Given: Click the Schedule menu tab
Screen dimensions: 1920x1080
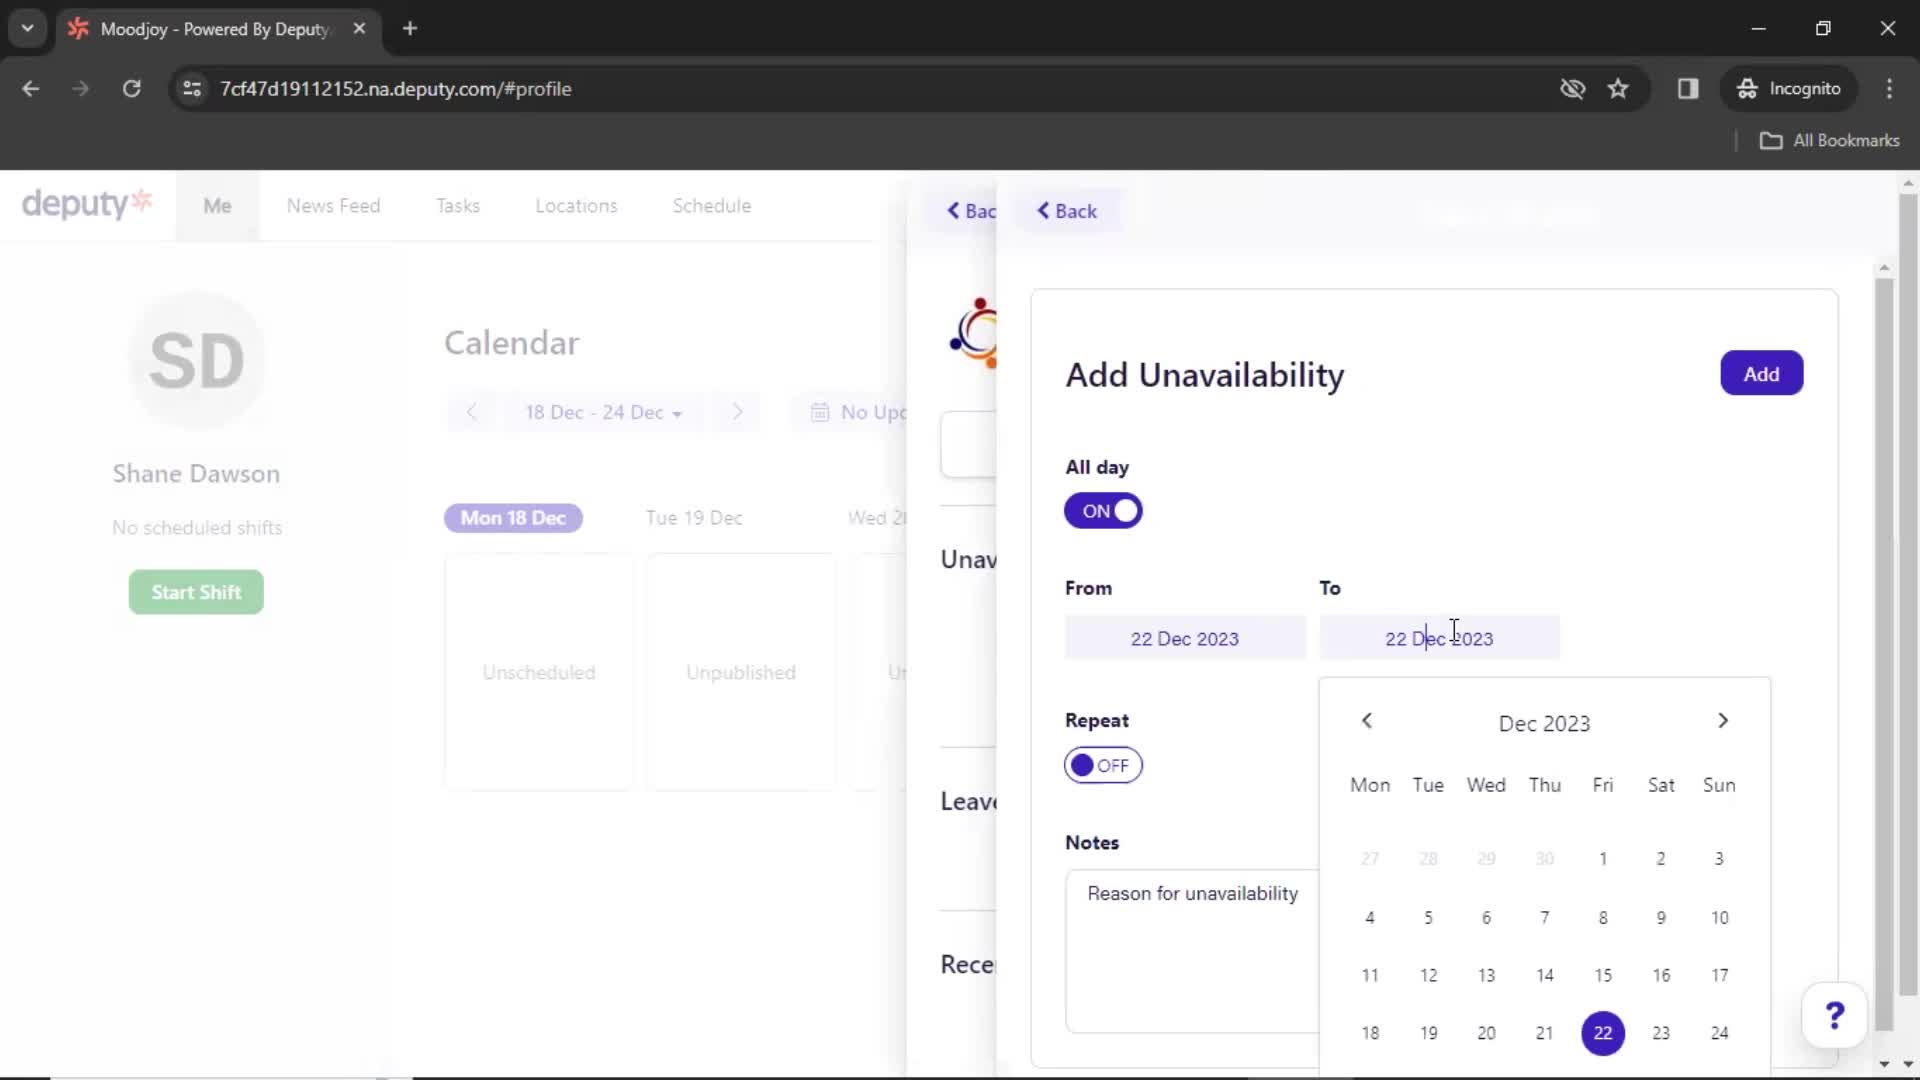Looking at the screenshot, I should coord(711,206).
